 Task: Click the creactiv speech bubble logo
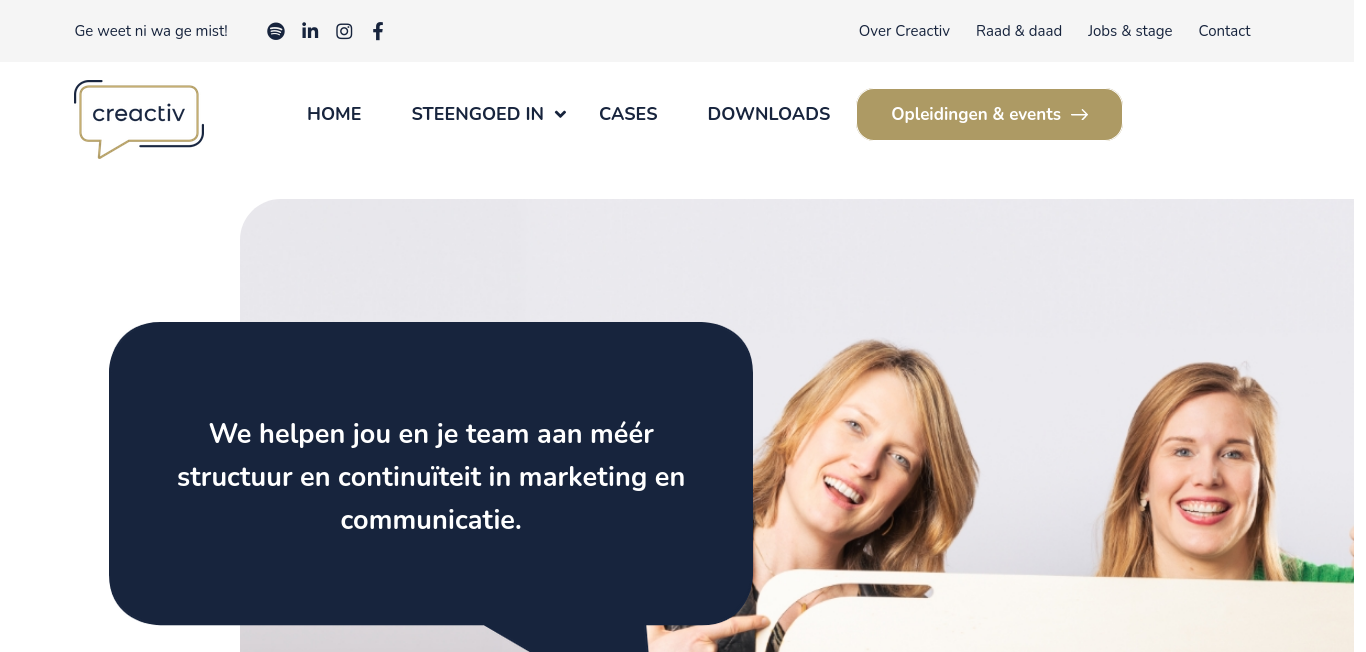tap(139, 119)
